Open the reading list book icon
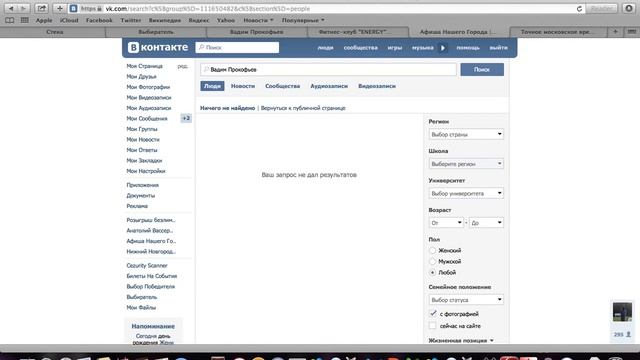This screenshot has height=360, width=640. coord(10,20)
